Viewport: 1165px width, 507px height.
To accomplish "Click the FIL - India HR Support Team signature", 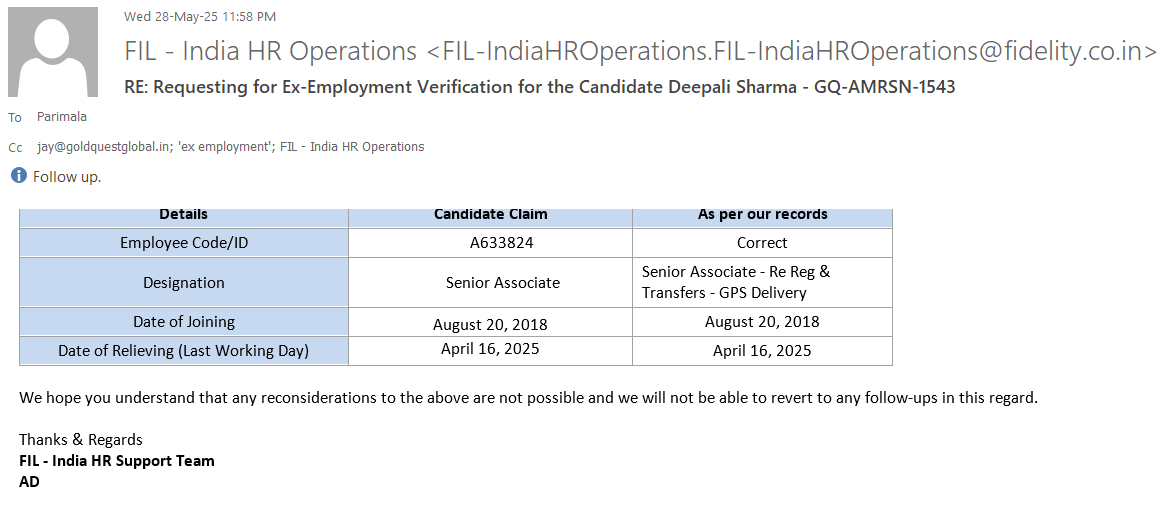I will pos(117,461).
